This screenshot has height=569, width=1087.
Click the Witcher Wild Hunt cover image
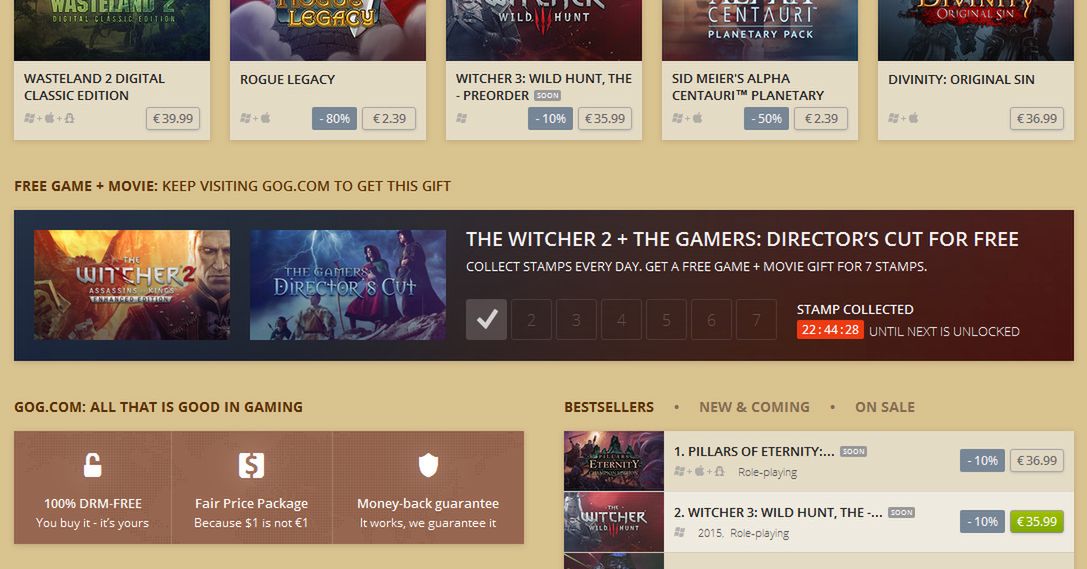(544, 30)
